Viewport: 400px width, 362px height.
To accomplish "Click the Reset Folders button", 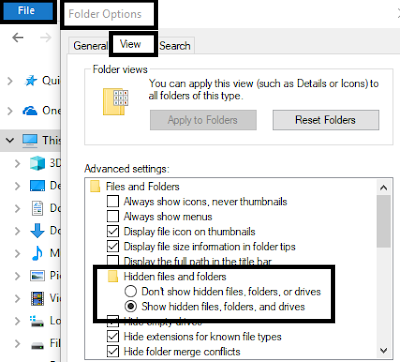I will (326, 120).
